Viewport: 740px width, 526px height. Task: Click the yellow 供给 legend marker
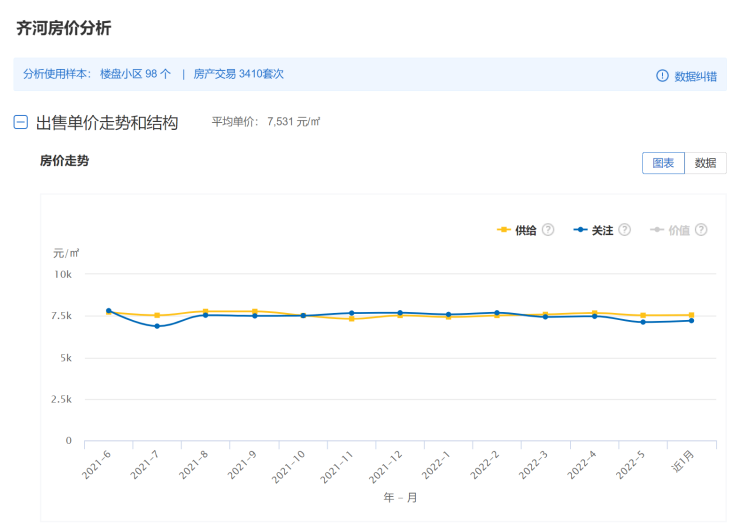504,230
